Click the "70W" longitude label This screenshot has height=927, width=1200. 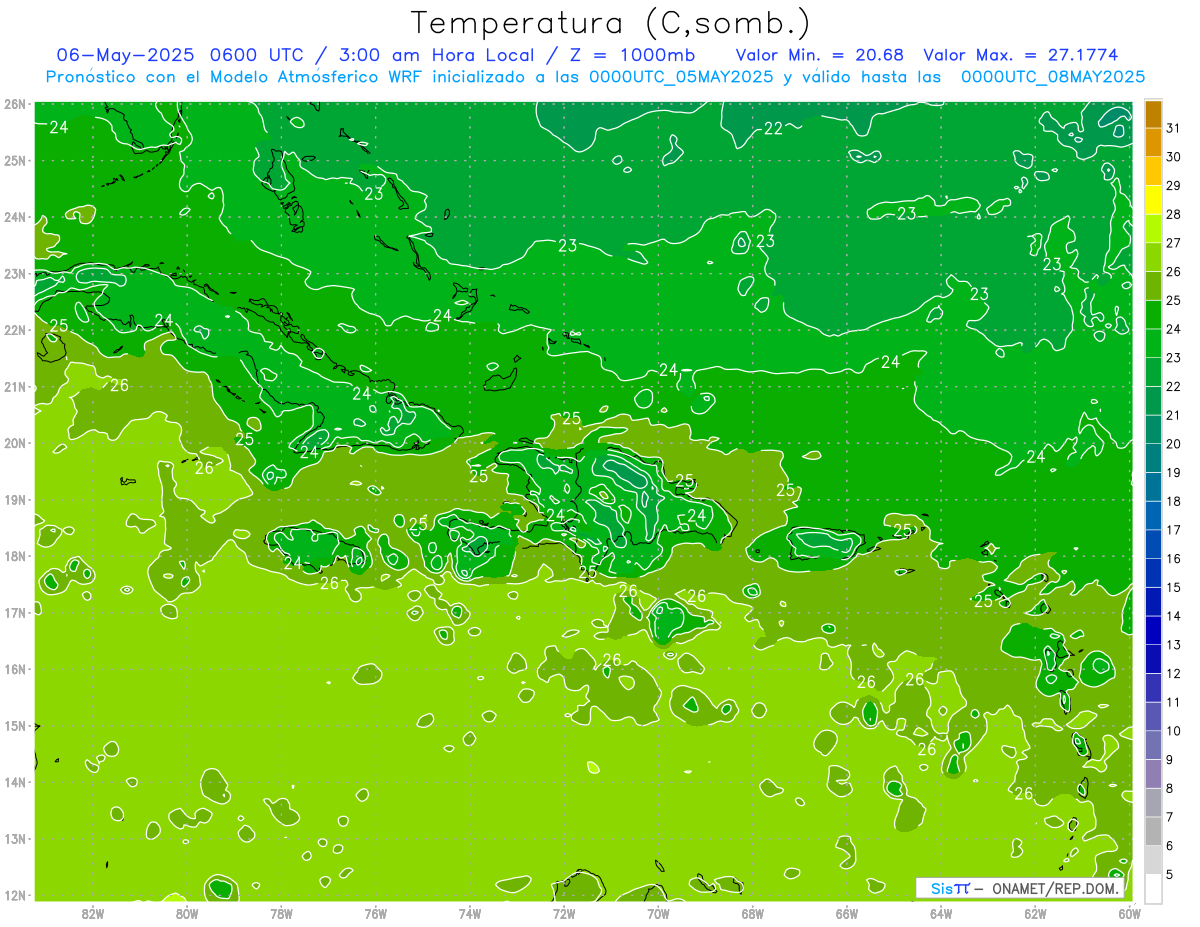point(658,913)
